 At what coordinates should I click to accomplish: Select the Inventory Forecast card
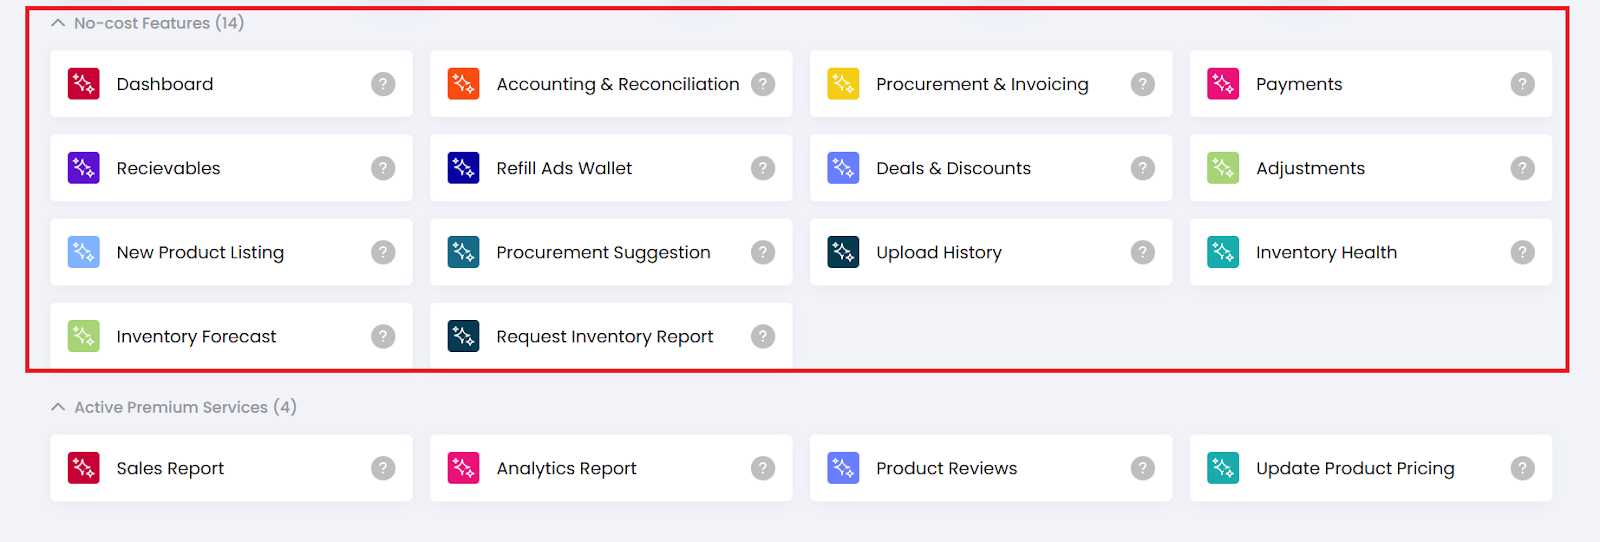click(x=196, y=336)
